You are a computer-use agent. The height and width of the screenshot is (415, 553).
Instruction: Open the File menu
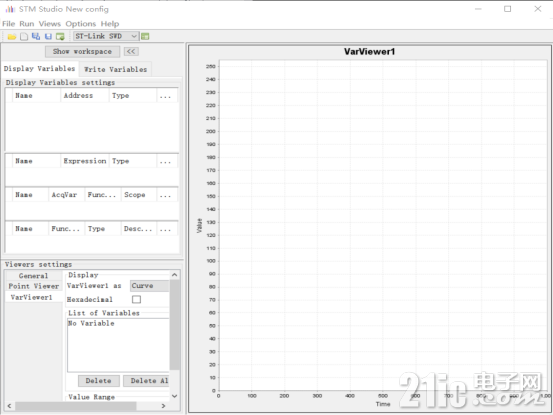pos(8,24)
